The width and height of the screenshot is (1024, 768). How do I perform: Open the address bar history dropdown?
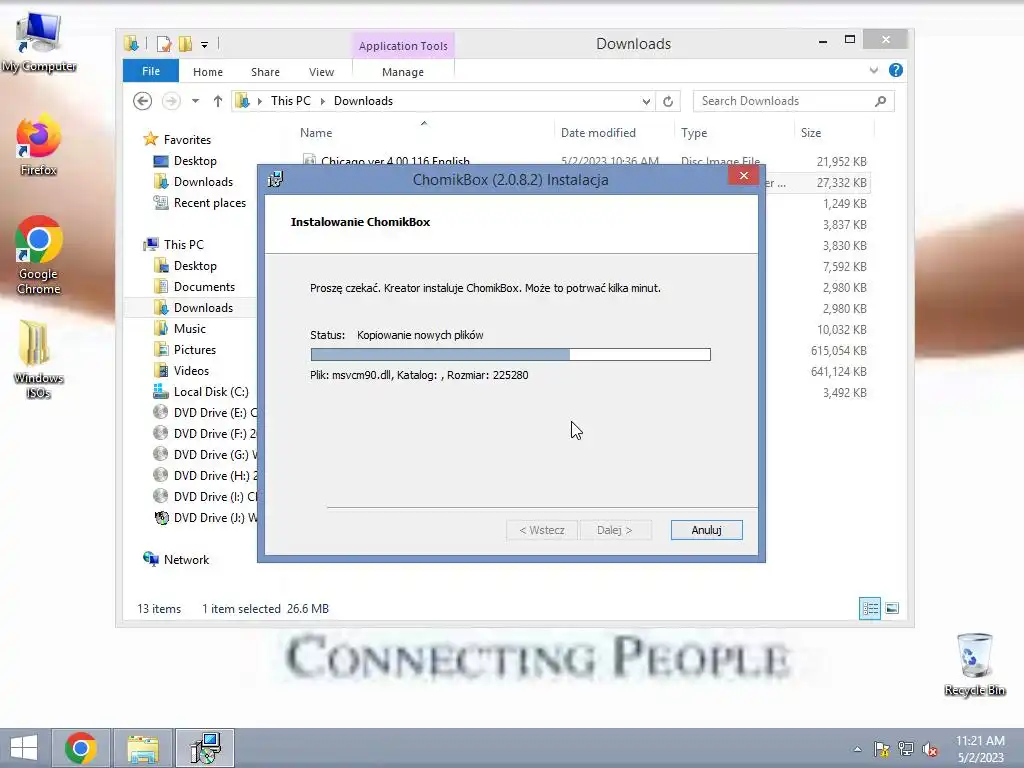[x=646, y=101]
